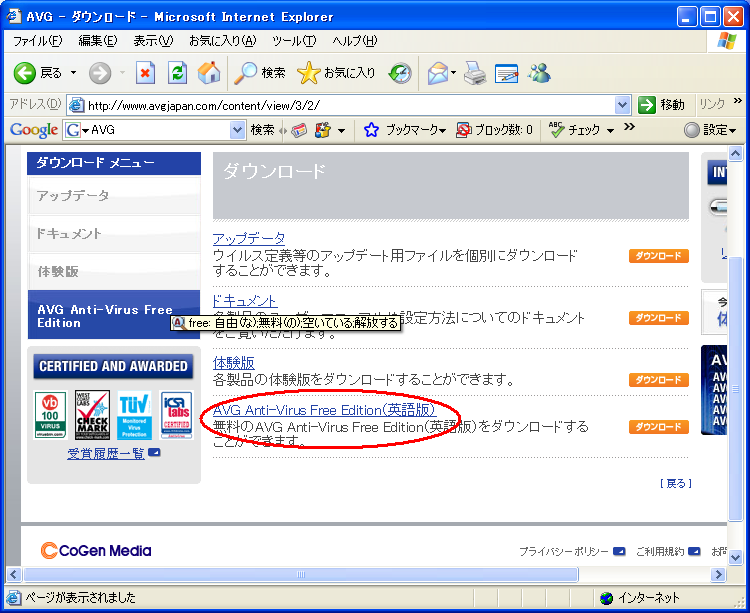This screenshot has width=750, height=613.
Task: Click the Google toolbar send-to icon
Action: 323,130
